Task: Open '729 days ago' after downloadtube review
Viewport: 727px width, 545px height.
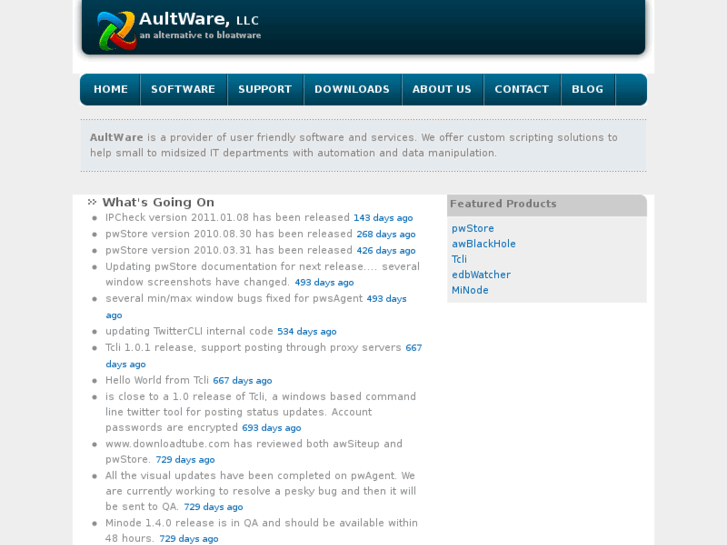Action: [x=185, y=460]
